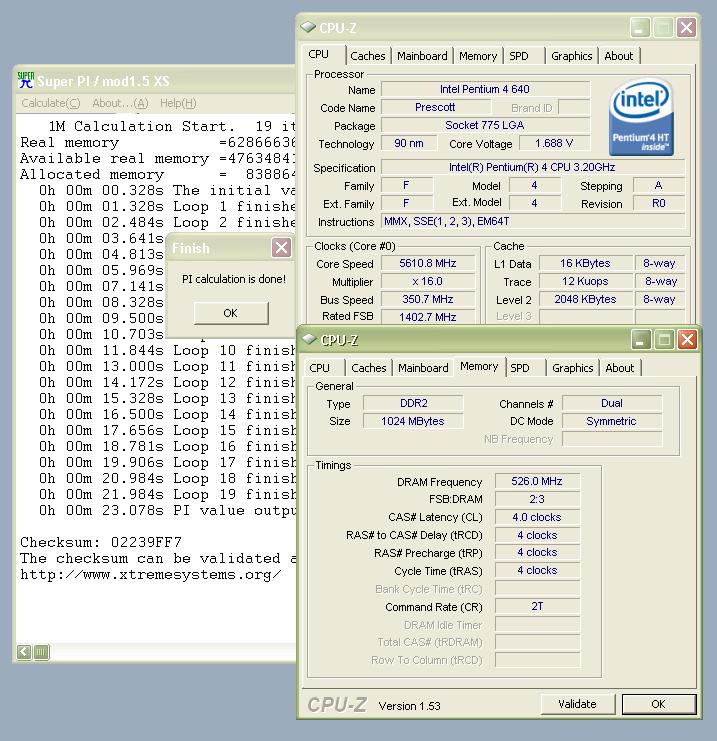This screenshot has height=741, width=717.
Task: Click the DC Mode value 'Symmetric'
Action: [x=612, y=421]
